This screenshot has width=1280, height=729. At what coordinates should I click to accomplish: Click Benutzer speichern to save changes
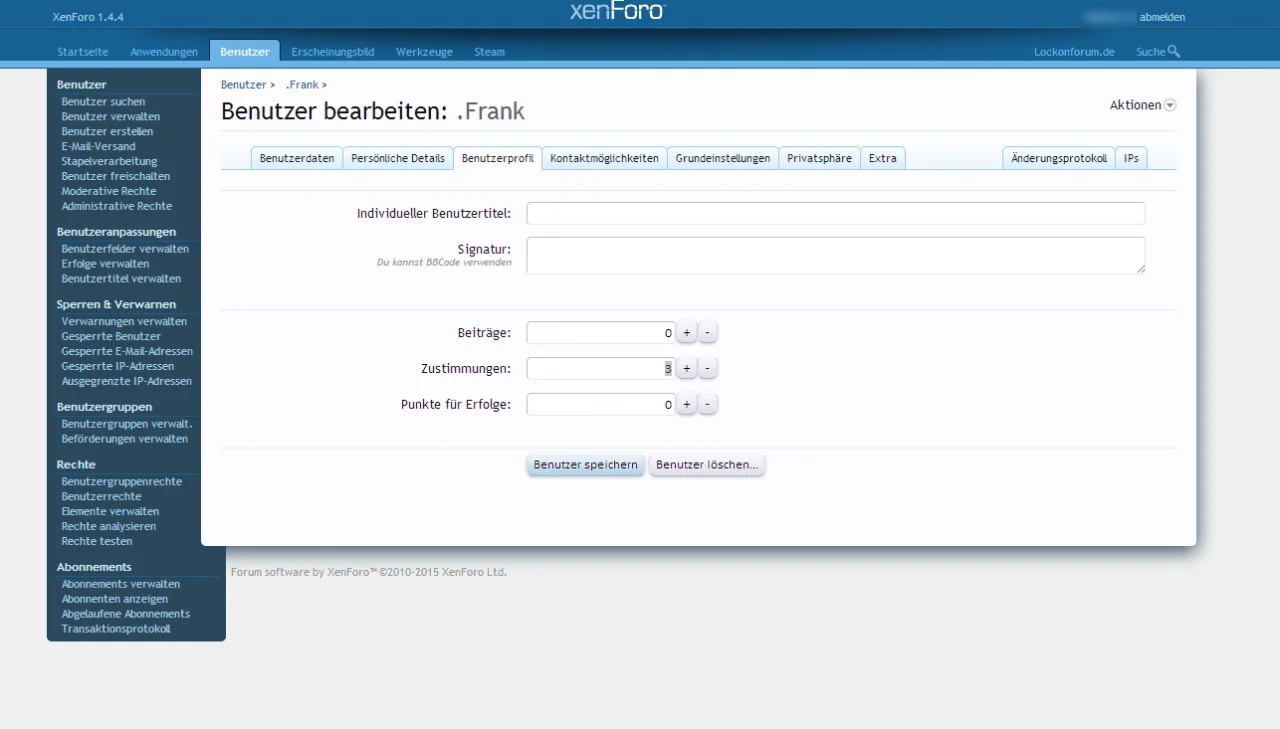coord(585,464)
